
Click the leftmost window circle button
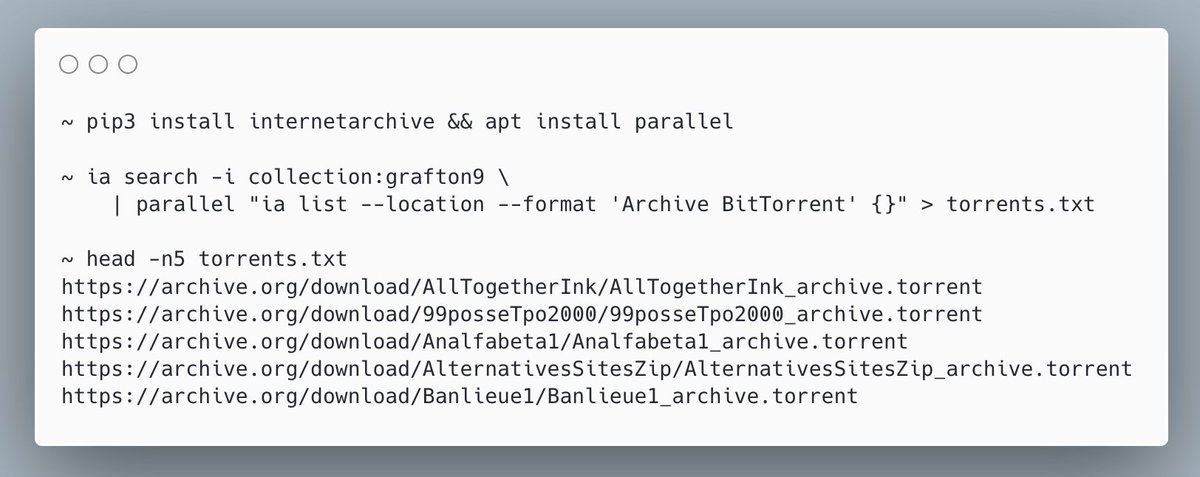coord(69,66)
